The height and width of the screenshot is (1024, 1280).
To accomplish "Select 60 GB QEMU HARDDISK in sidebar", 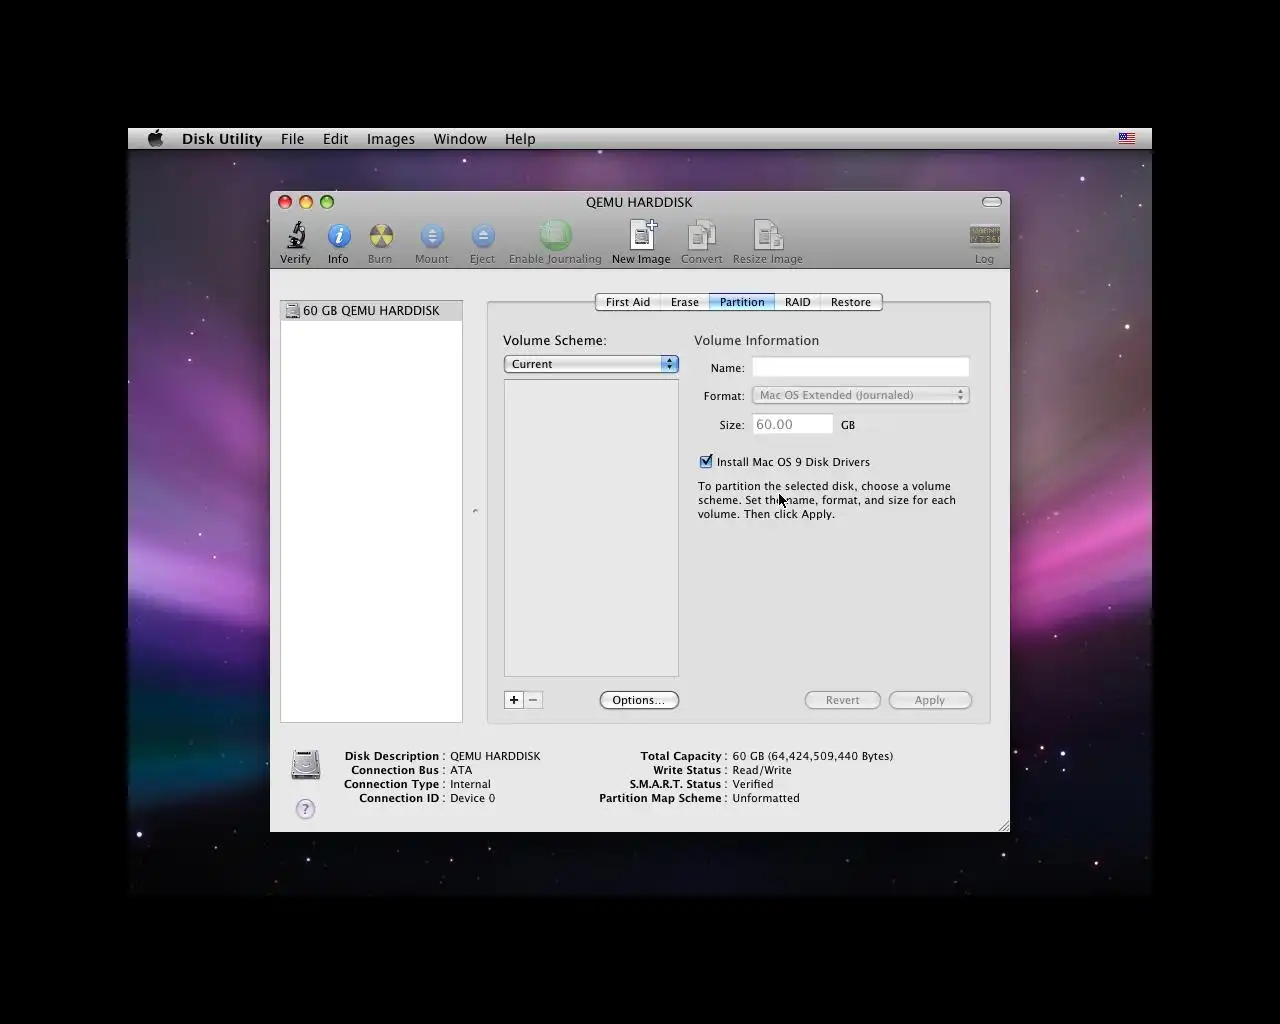I will 371,311.
